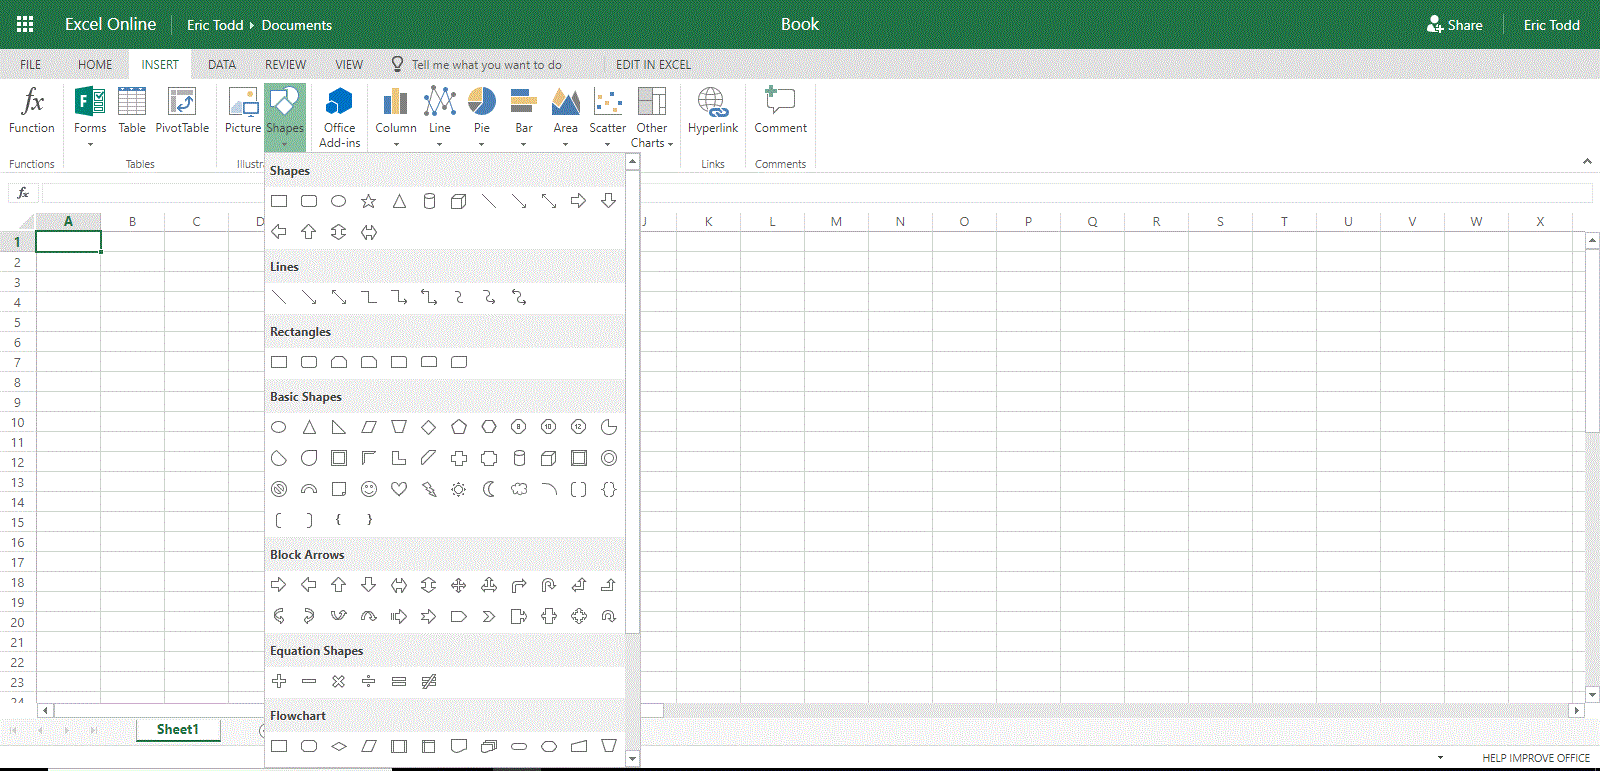Insert a Picture
Image resolution: width=1600 pixels, height=771 pixels.
(243, 112)
